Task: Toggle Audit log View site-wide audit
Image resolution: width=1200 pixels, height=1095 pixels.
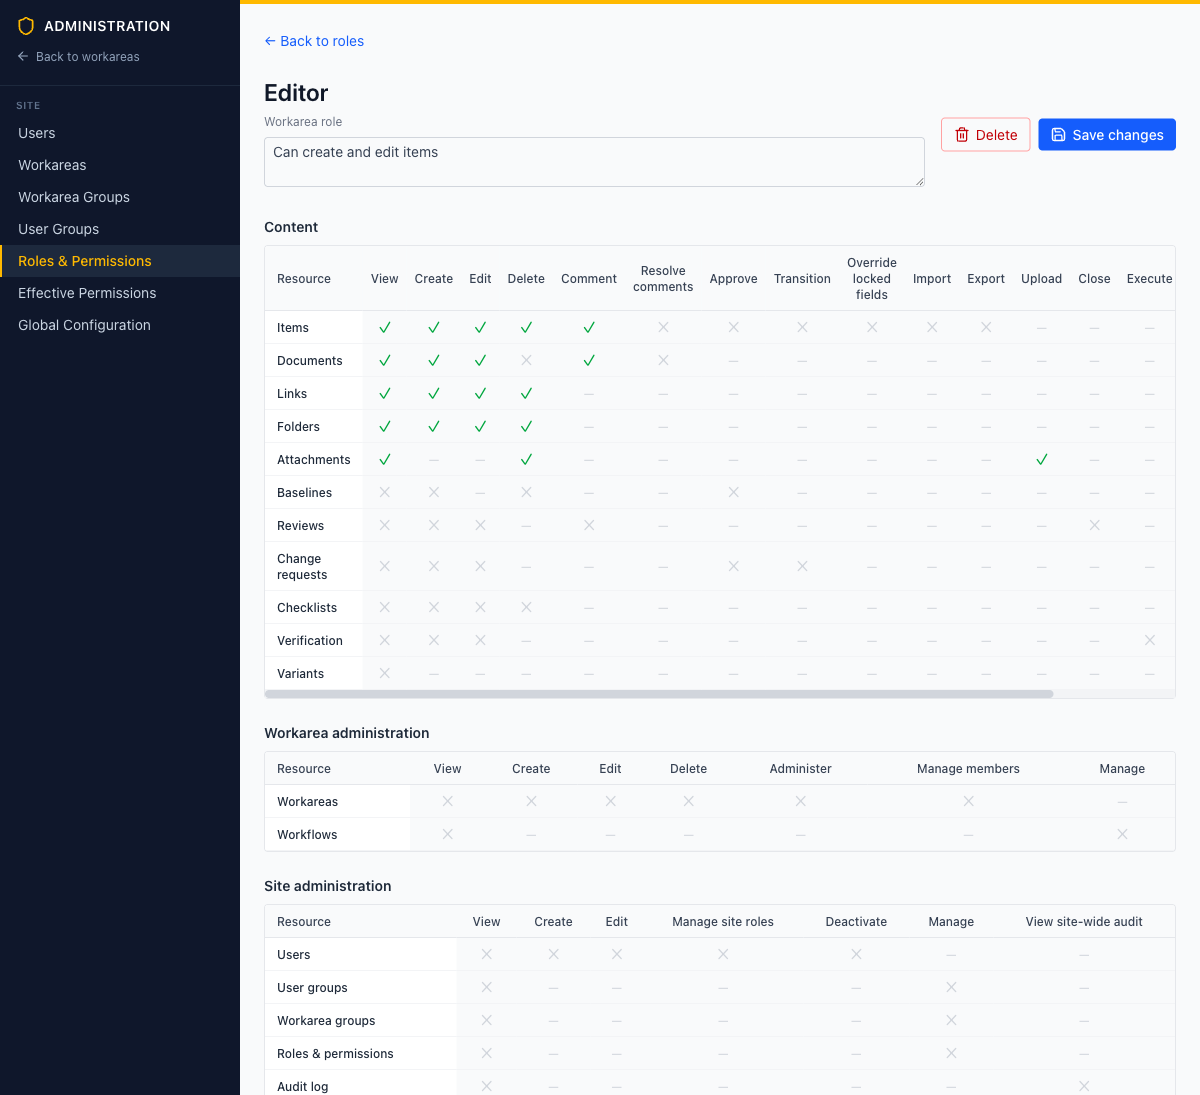Action: pyautogui.click(x=1084, y=1086)
